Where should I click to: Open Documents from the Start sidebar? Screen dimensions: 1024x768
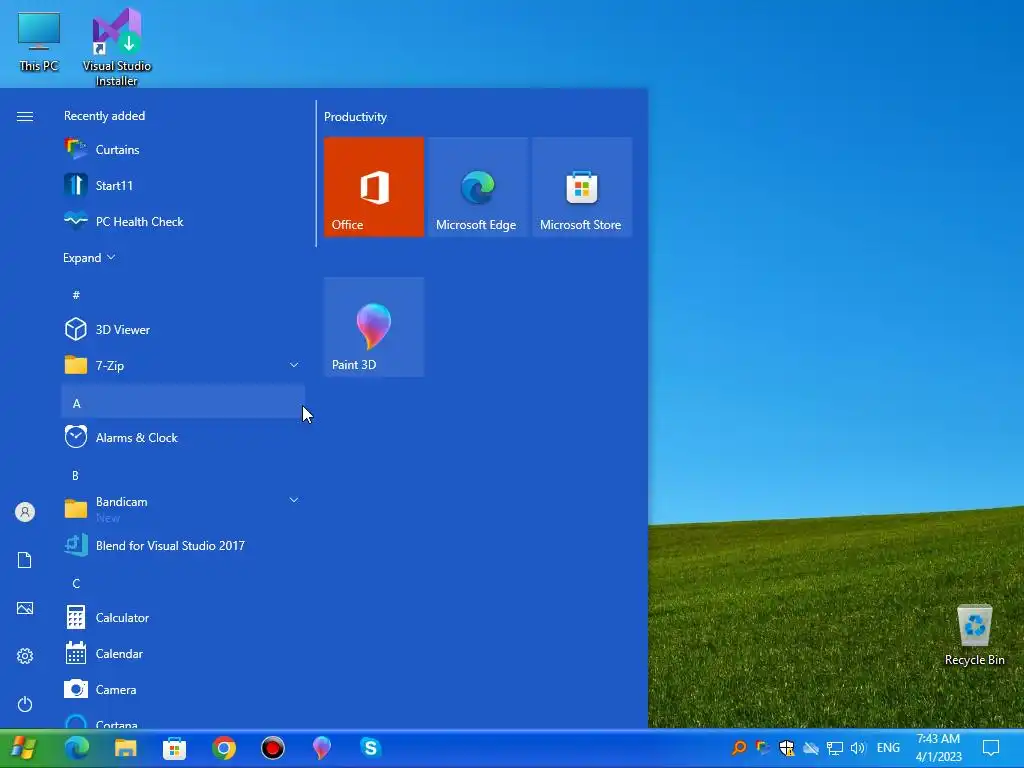click(x=25, y=560)
